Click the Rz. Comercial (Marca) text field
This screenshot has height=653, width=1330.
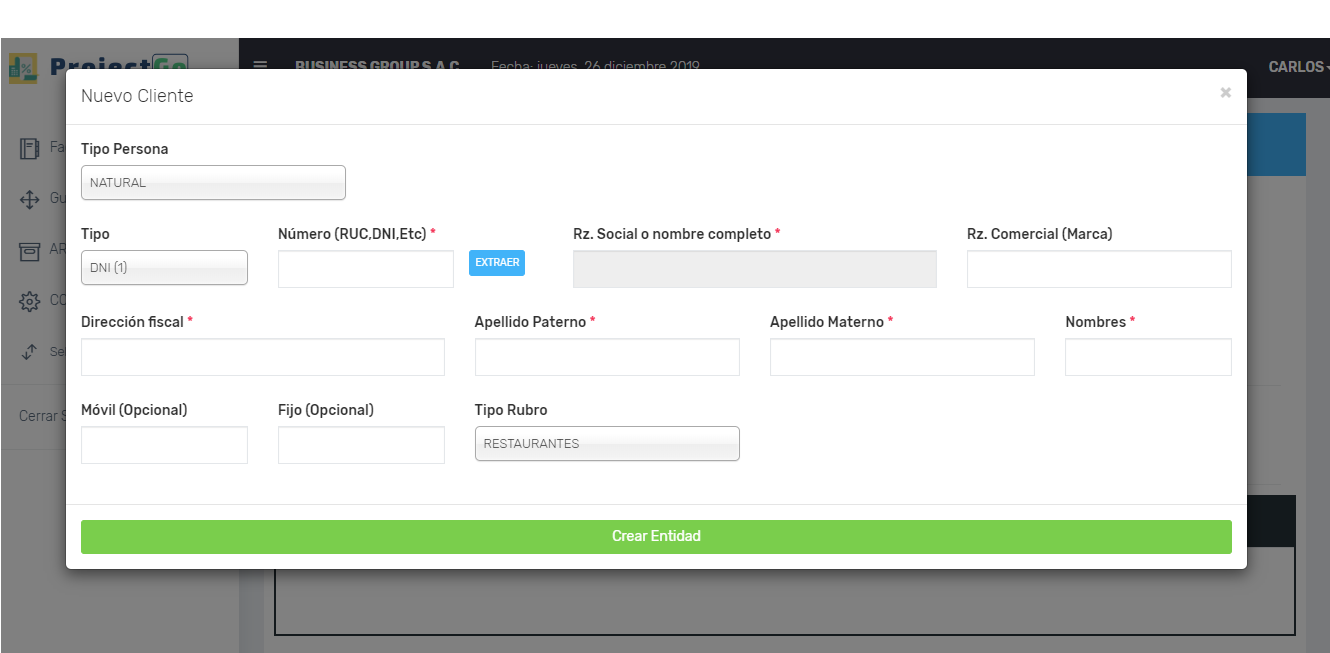(x=1098, y=269)
